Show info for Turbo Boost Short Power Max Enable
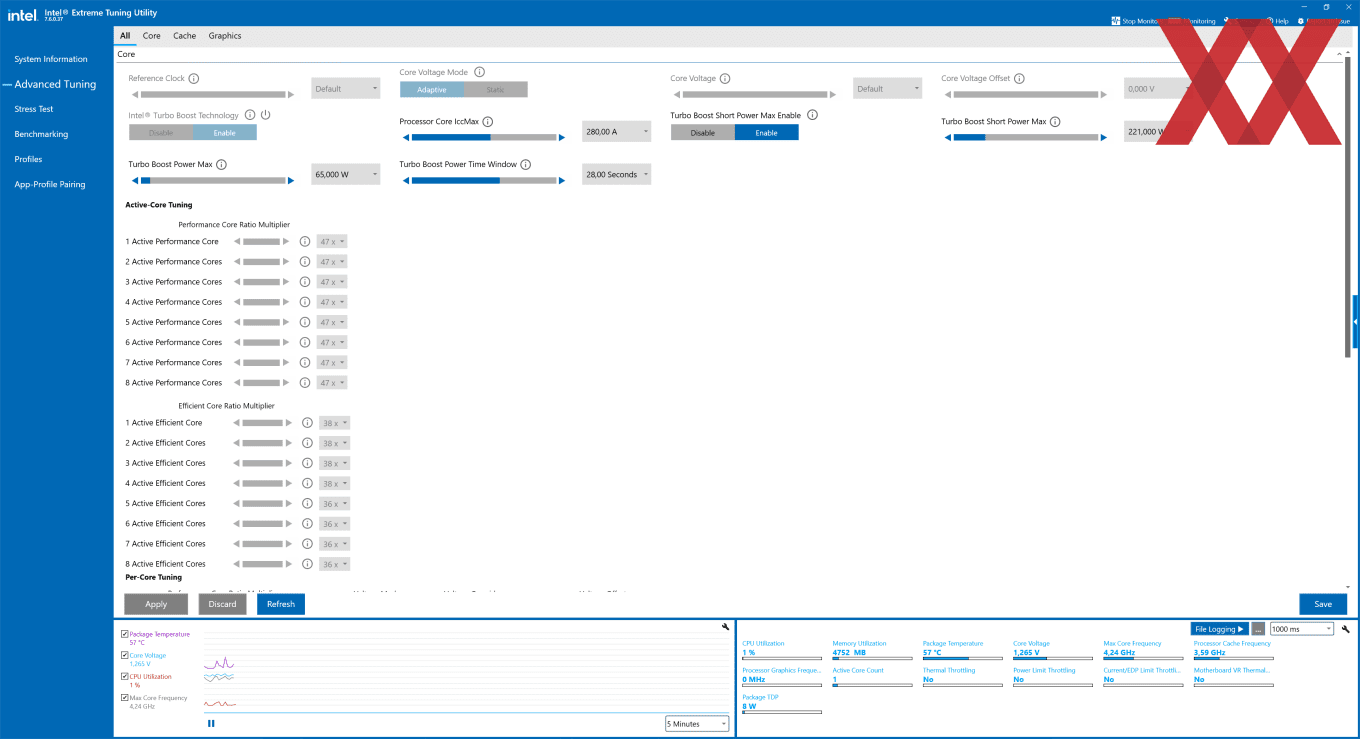This screenshot has width=1360, height=739. pos(812,115)
